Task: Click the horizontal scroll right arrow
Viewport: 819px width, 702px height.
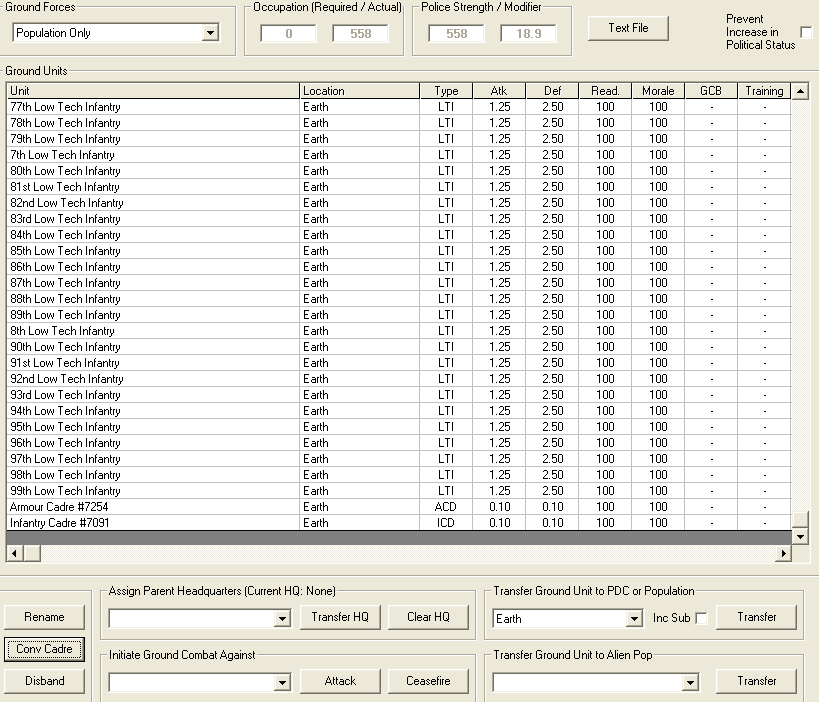Action: (783, 553)
